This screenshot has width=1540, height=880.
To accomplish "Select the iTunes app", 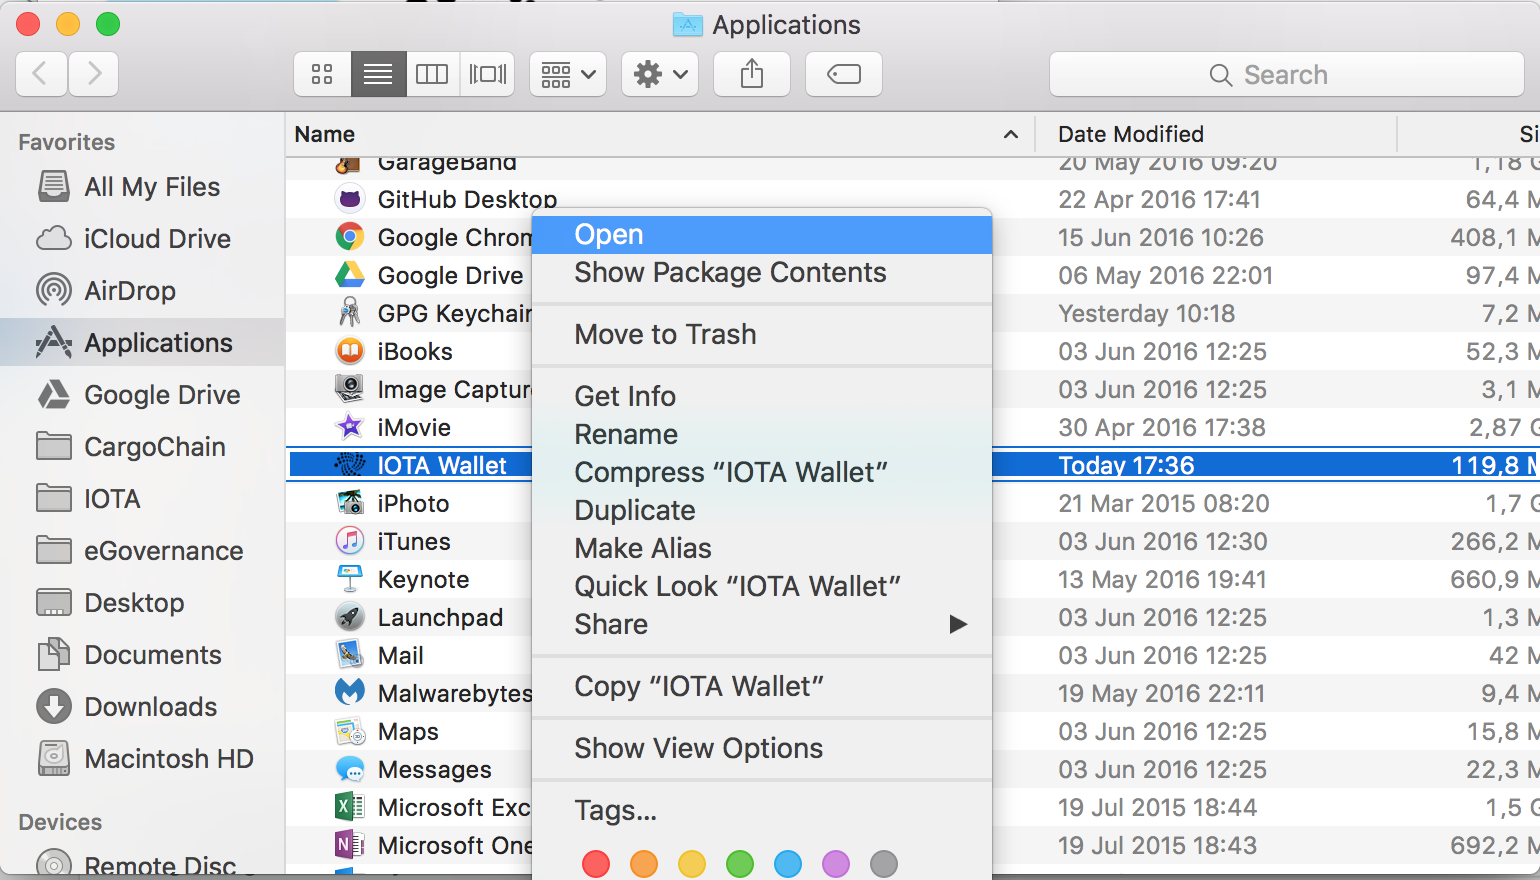I will 414,542.
